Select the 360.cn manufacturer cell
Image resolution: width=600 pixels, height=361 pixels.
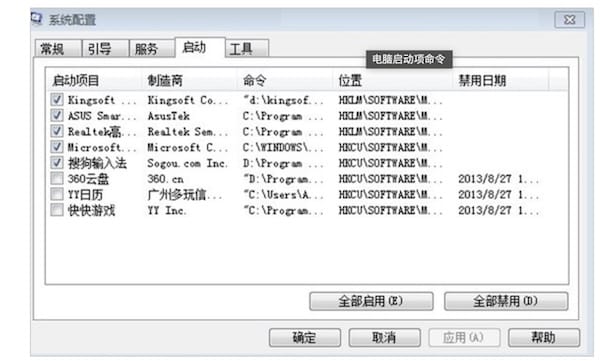pyautogui.click(x=166, y=179)
